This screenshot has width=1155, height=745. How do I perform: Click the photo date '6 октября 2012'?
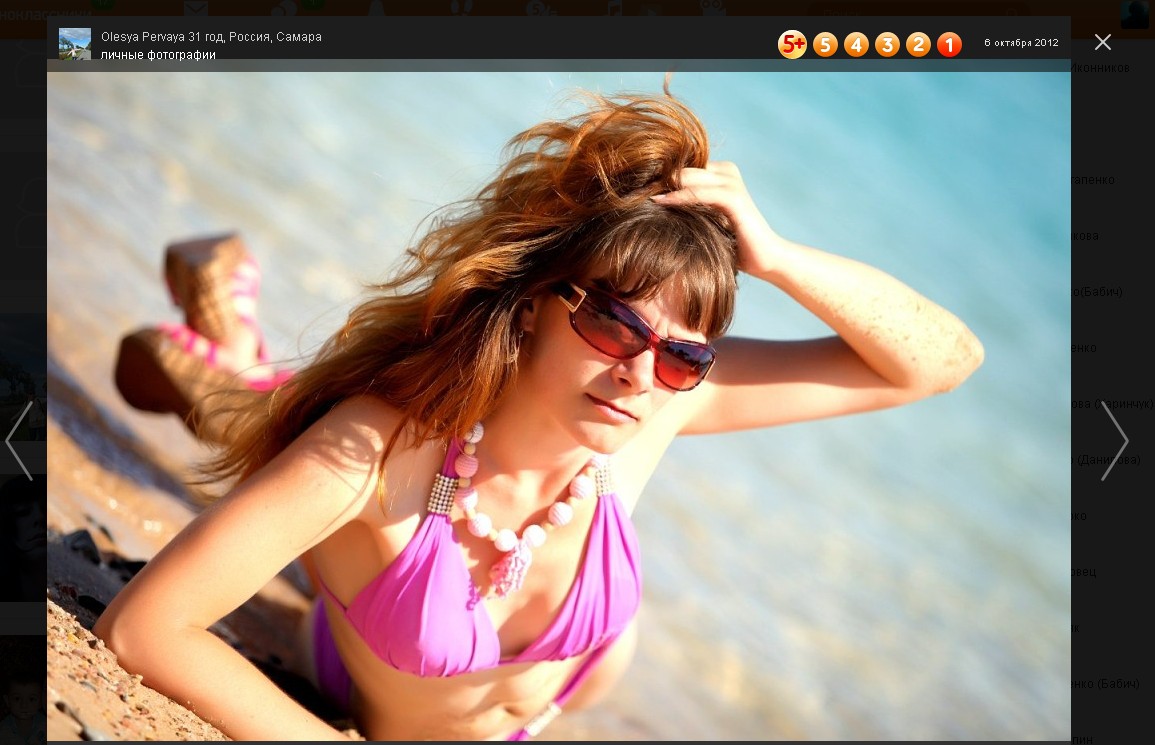[x=1021, y=43]
